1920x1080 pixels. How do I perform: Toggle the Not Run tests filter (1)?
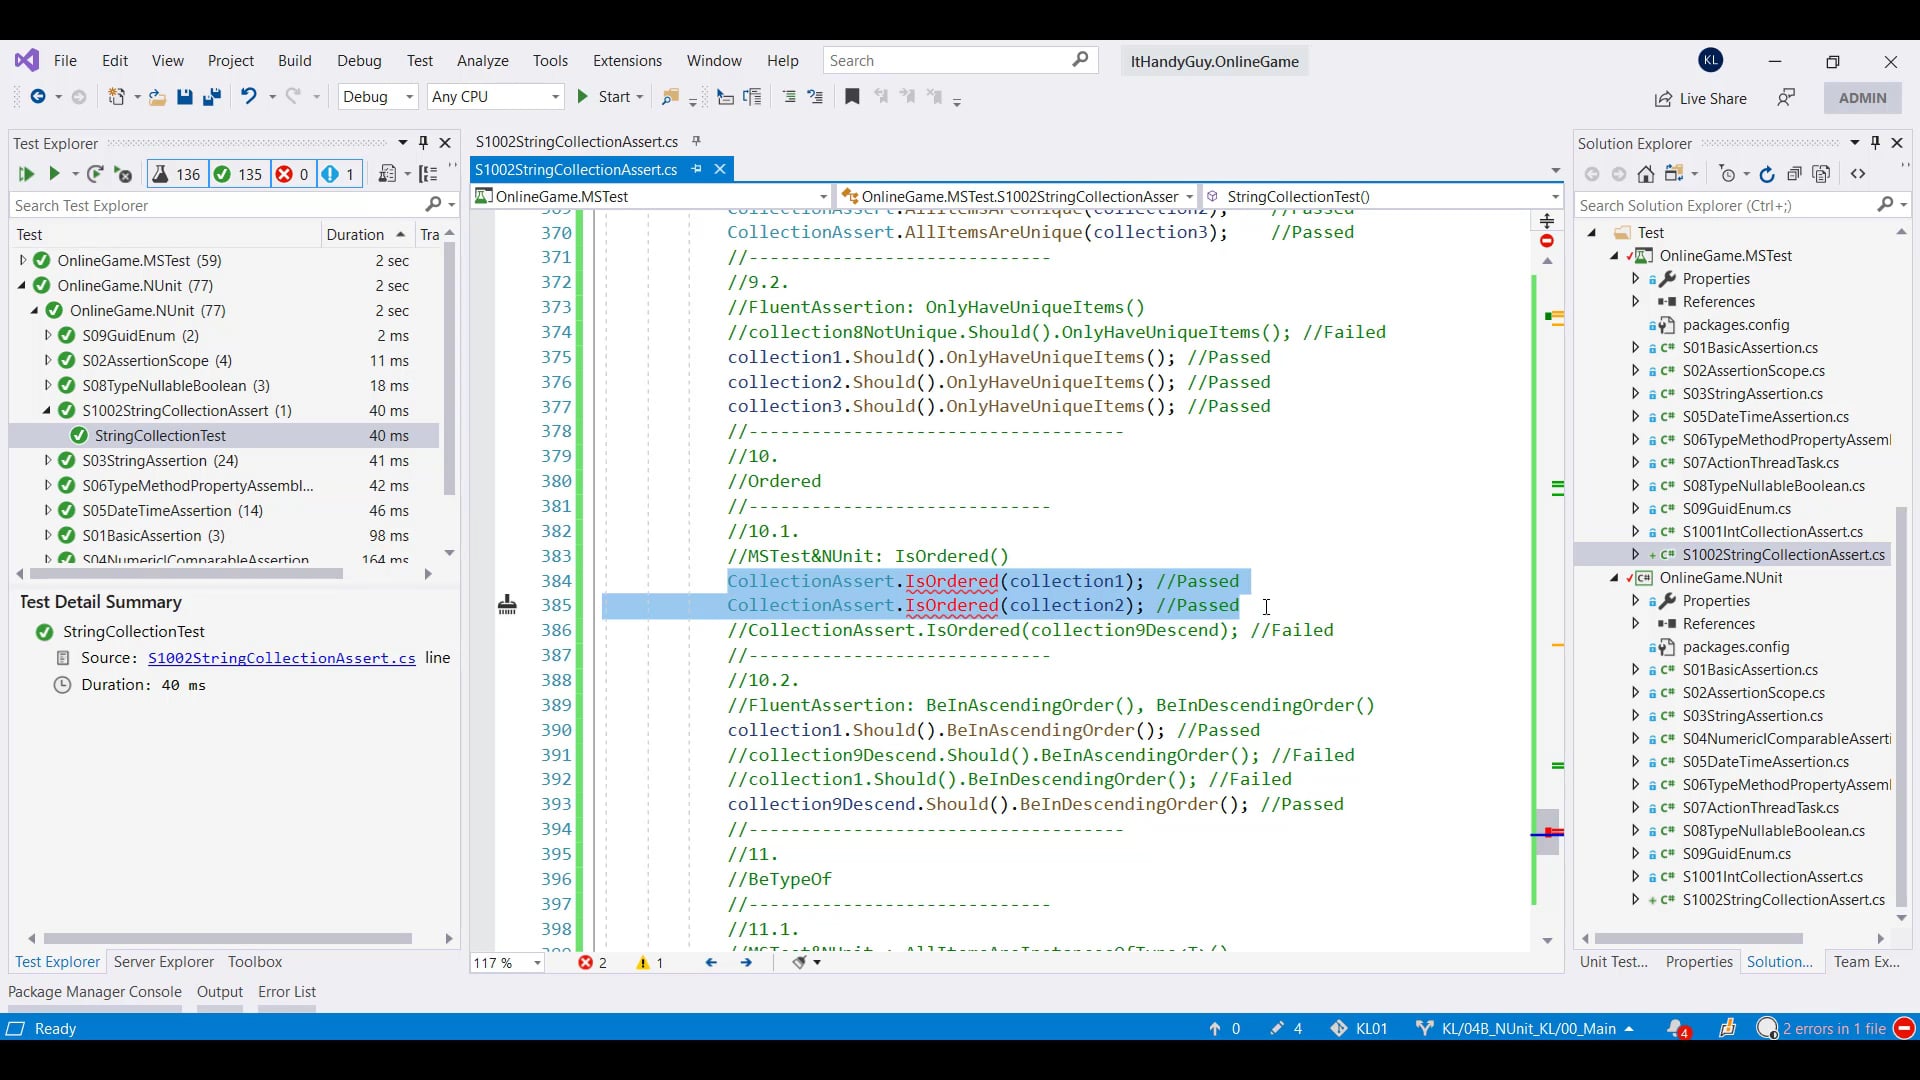click(339, 174)
